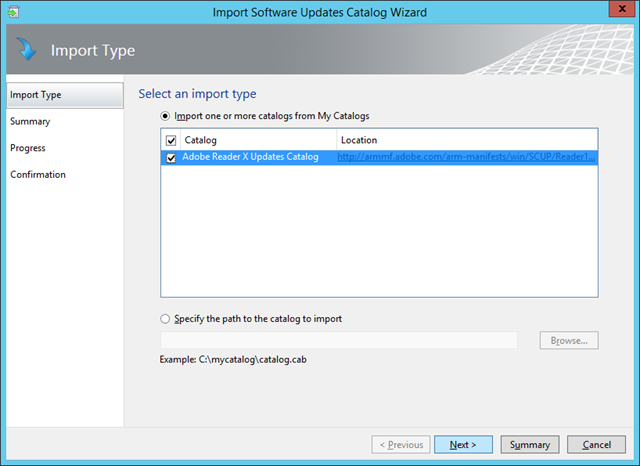Image resolution: width=640 pixels, height=466 pixels.
Task: Select Specify the path to catalog radio button
Action: click(x=165, y=319)
